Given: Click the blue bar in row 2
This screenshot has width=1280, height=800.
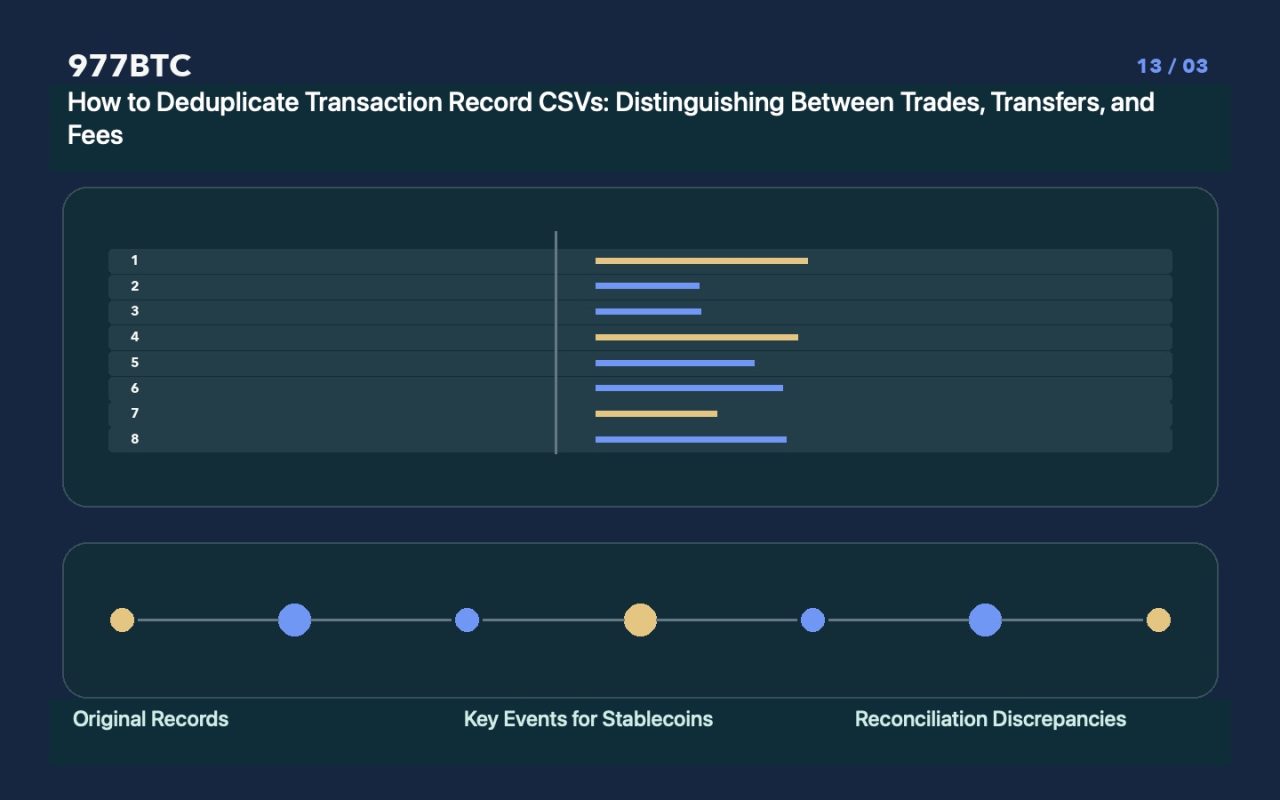Looking at the screenshot, I should point(647,286).
